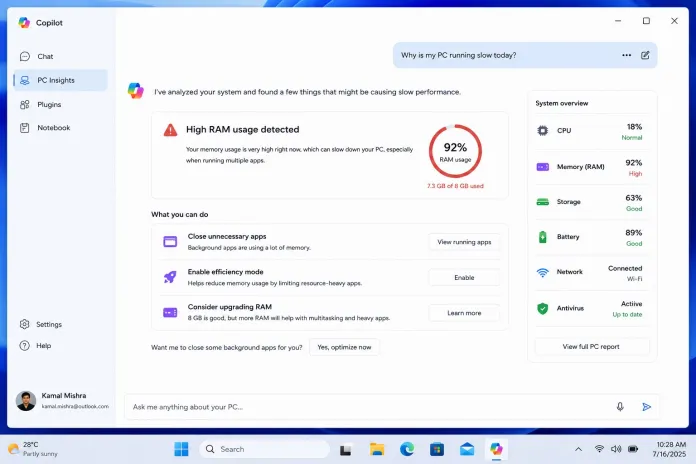The height and width of the screenshot is (464, 696).
Task: Click the Network Connected status
Action: tap(625, 269)
